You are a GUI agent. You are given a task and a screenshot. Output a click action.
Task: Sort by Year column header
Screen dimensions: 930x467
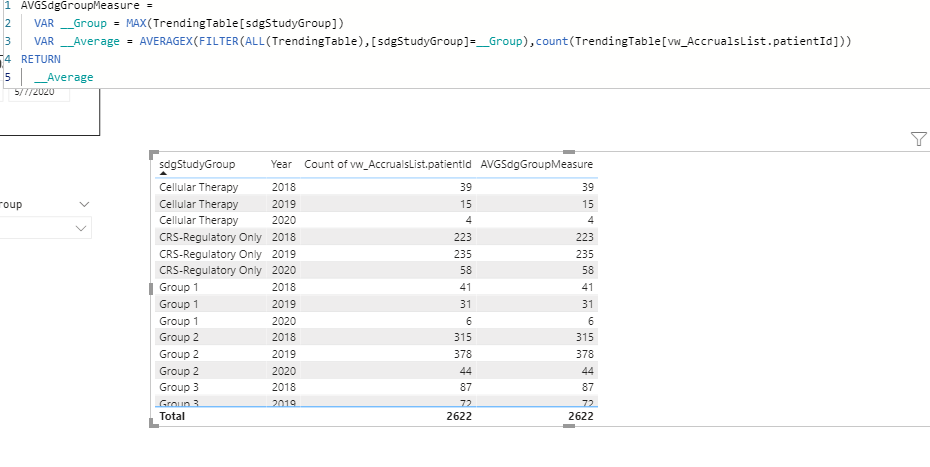tap(281, 164)
